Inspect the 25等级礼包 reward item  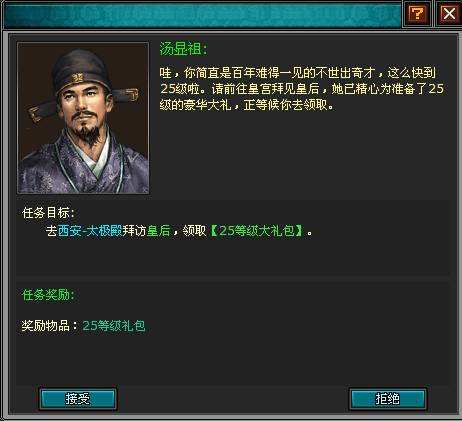click(x=114, y=326)
